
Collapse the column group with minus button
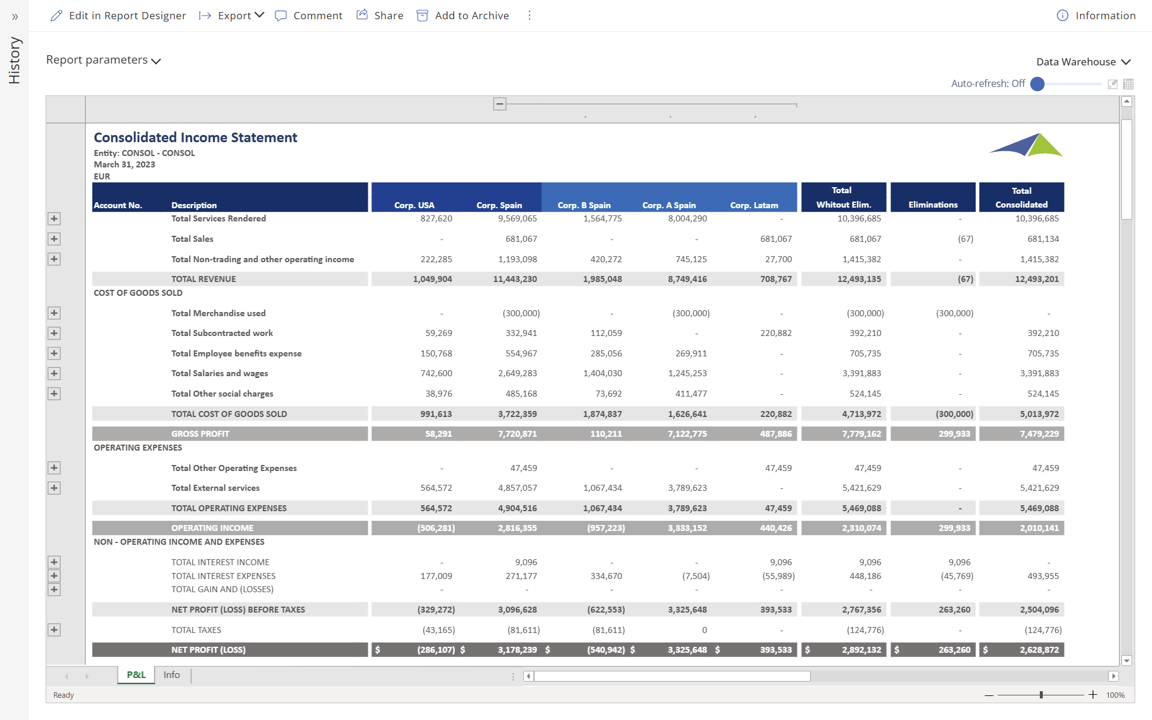(500, 104)
